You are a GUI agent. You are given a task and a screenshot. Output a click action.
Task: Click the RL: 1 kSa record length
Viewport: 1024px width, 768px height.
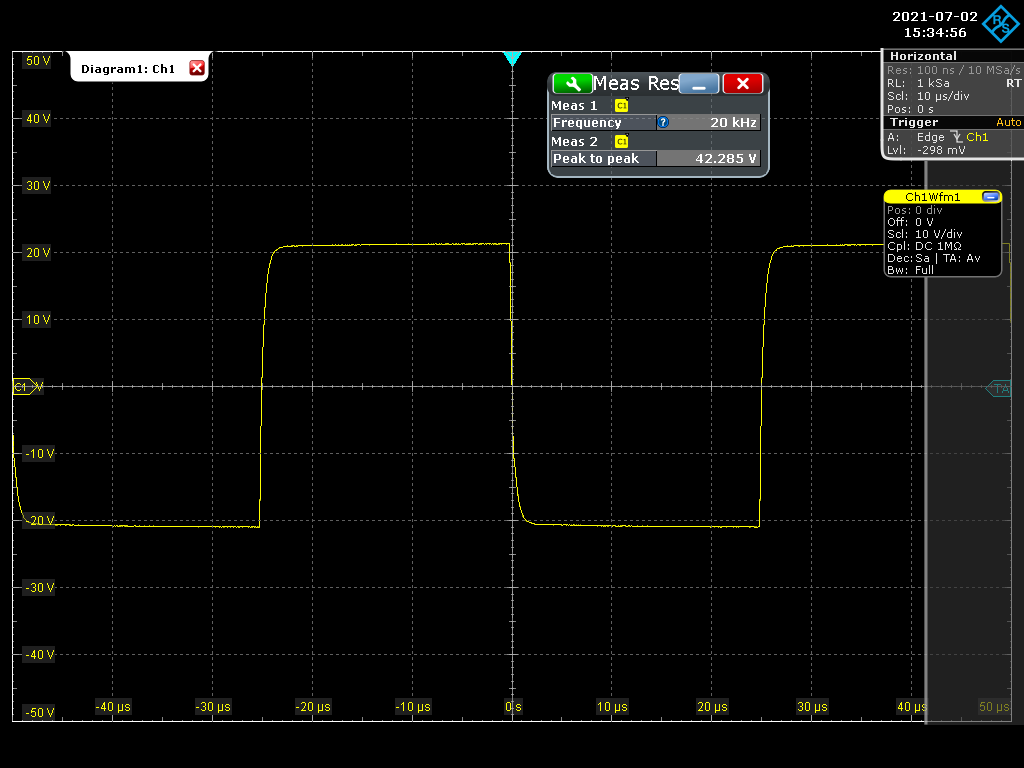(x=918, y=83)
